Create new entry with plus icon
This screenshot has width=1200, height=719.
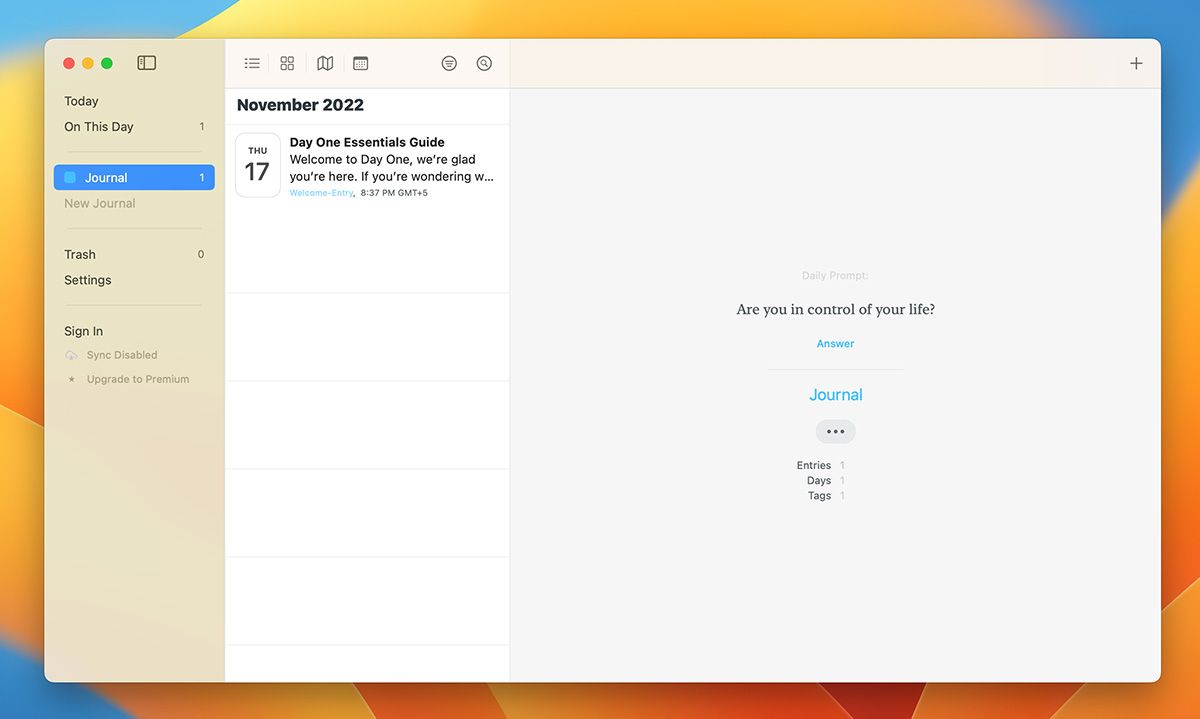pyautogui.click(x=1136, y=63)
